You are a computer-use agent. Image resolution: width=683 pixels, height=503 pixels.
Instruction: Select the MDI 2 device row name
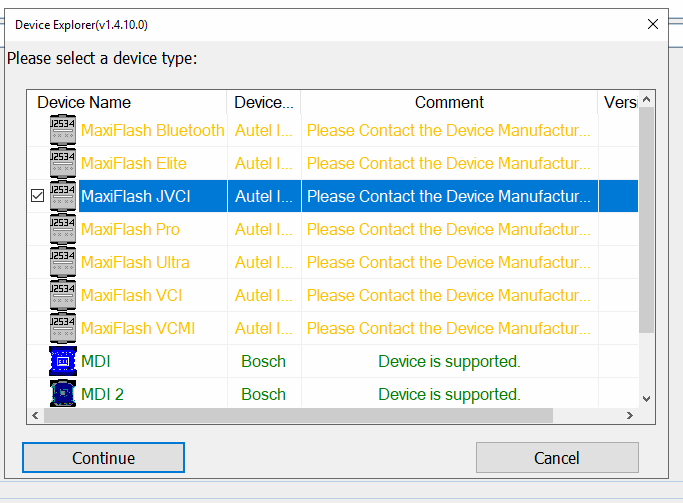[x=102, y=394]
